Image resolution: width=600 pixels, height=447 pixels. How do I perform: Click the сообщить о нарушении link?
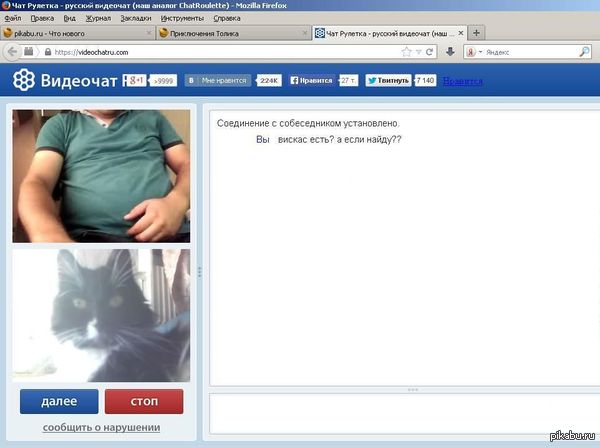(x=101, y=428)
